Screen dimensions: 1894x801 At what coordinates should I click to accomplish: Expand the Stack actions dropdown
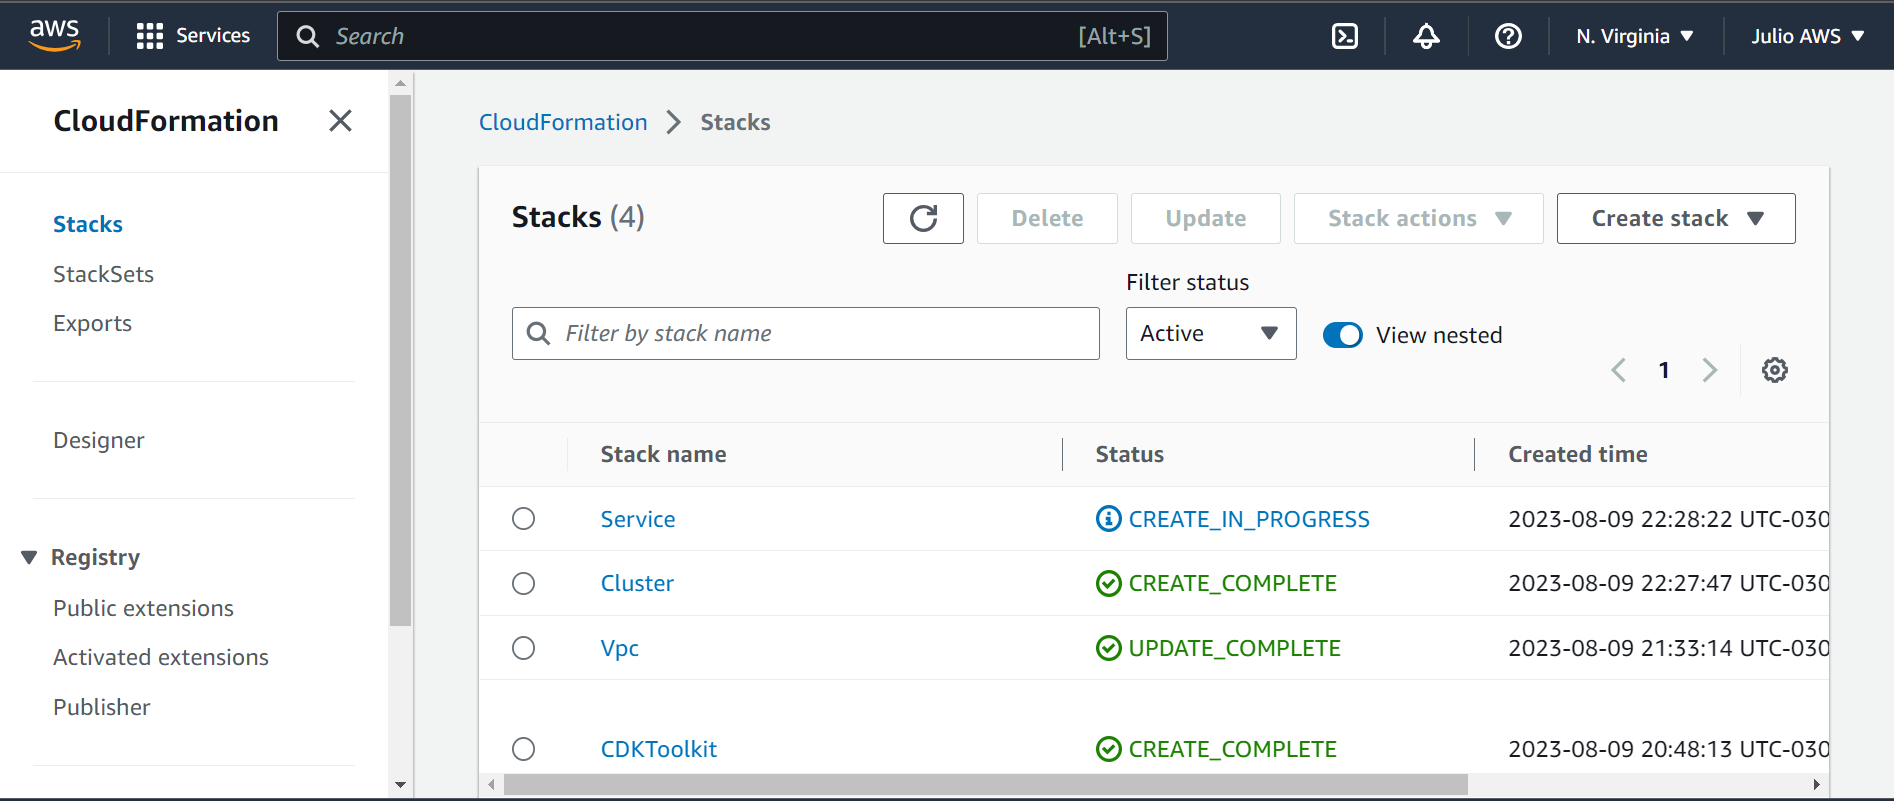tap(1419, 218)
